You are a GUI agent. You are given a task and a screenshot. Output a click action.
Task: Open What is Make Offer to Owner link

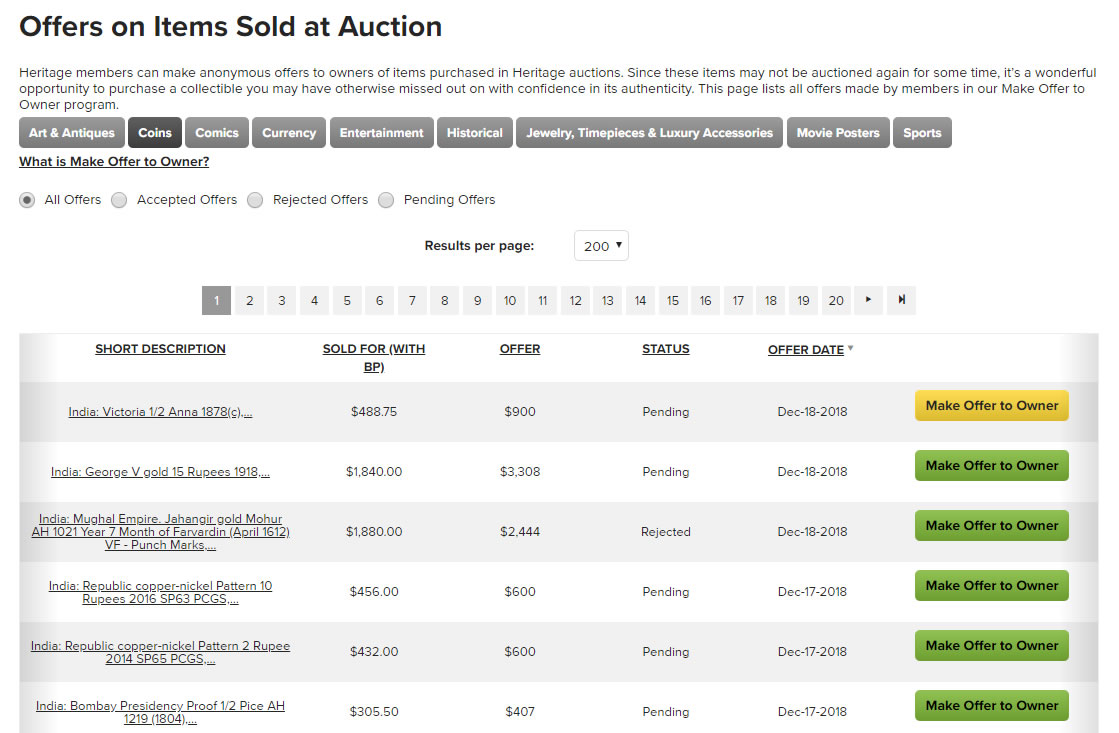(114, 162)
